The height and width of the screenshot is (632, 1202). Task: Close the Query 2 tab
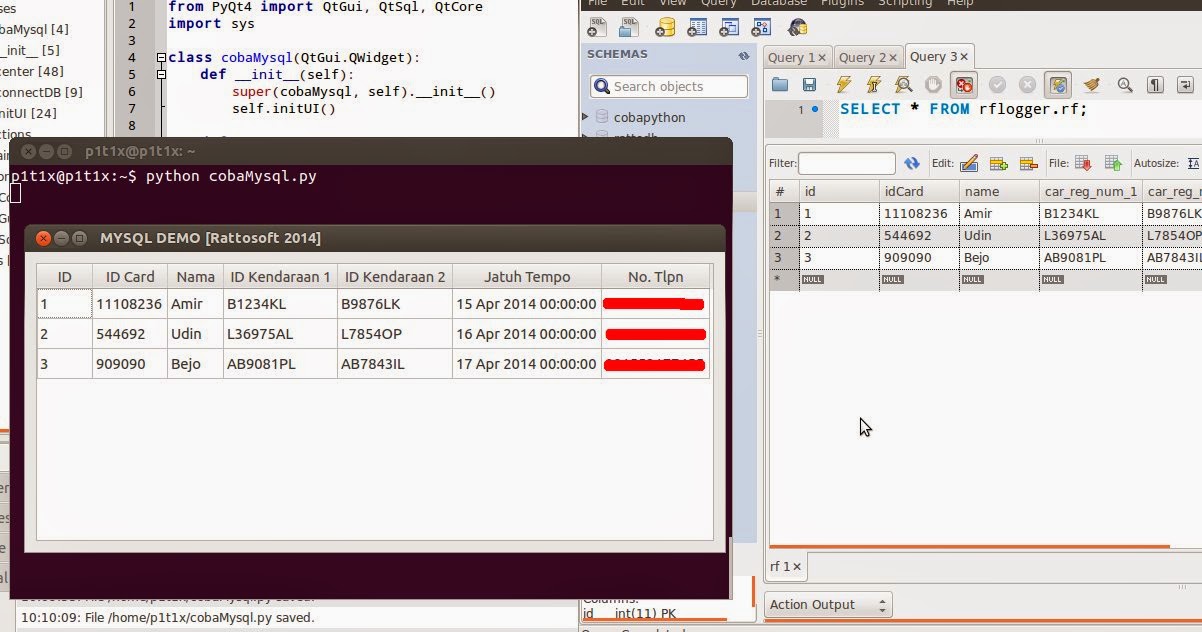point(893,58)
